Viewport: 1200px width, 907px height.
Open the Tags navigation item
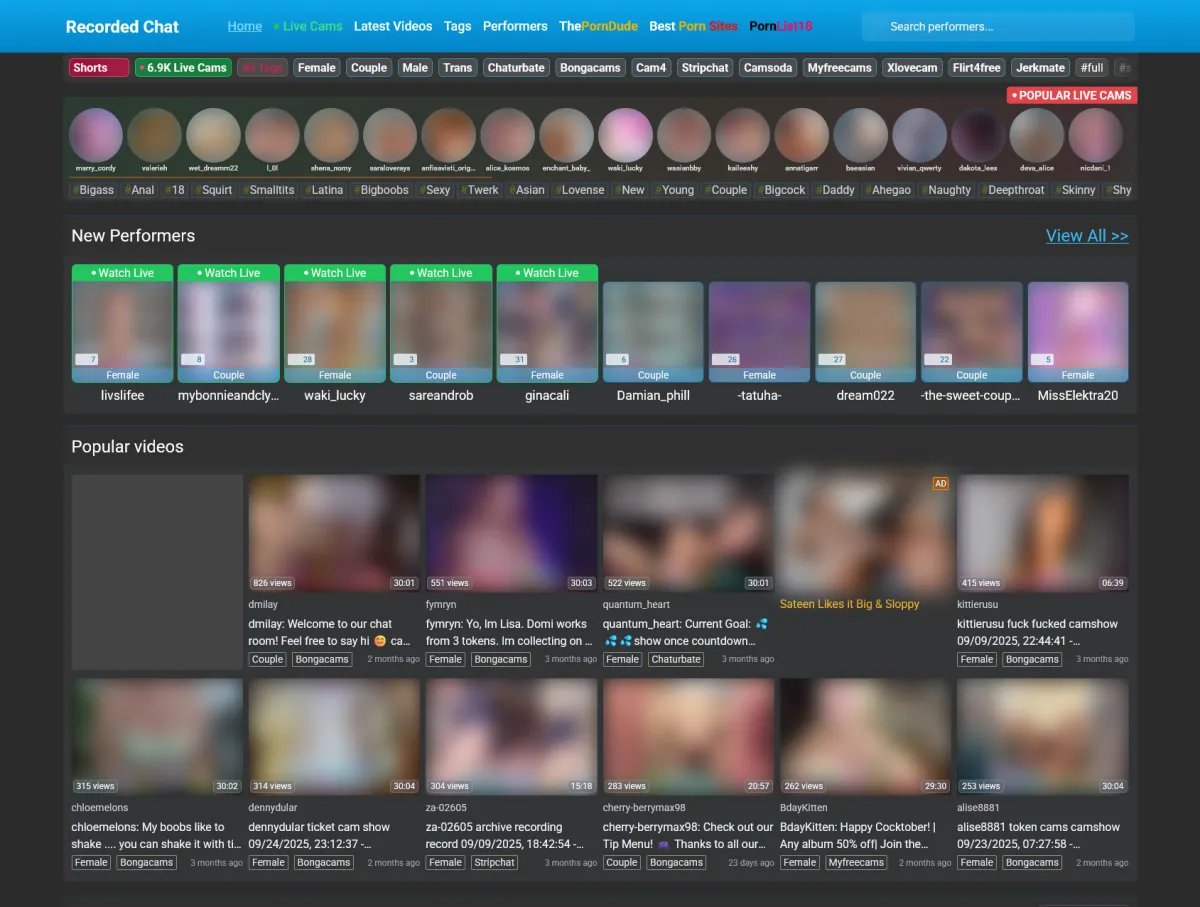click(x=457, y=26)
